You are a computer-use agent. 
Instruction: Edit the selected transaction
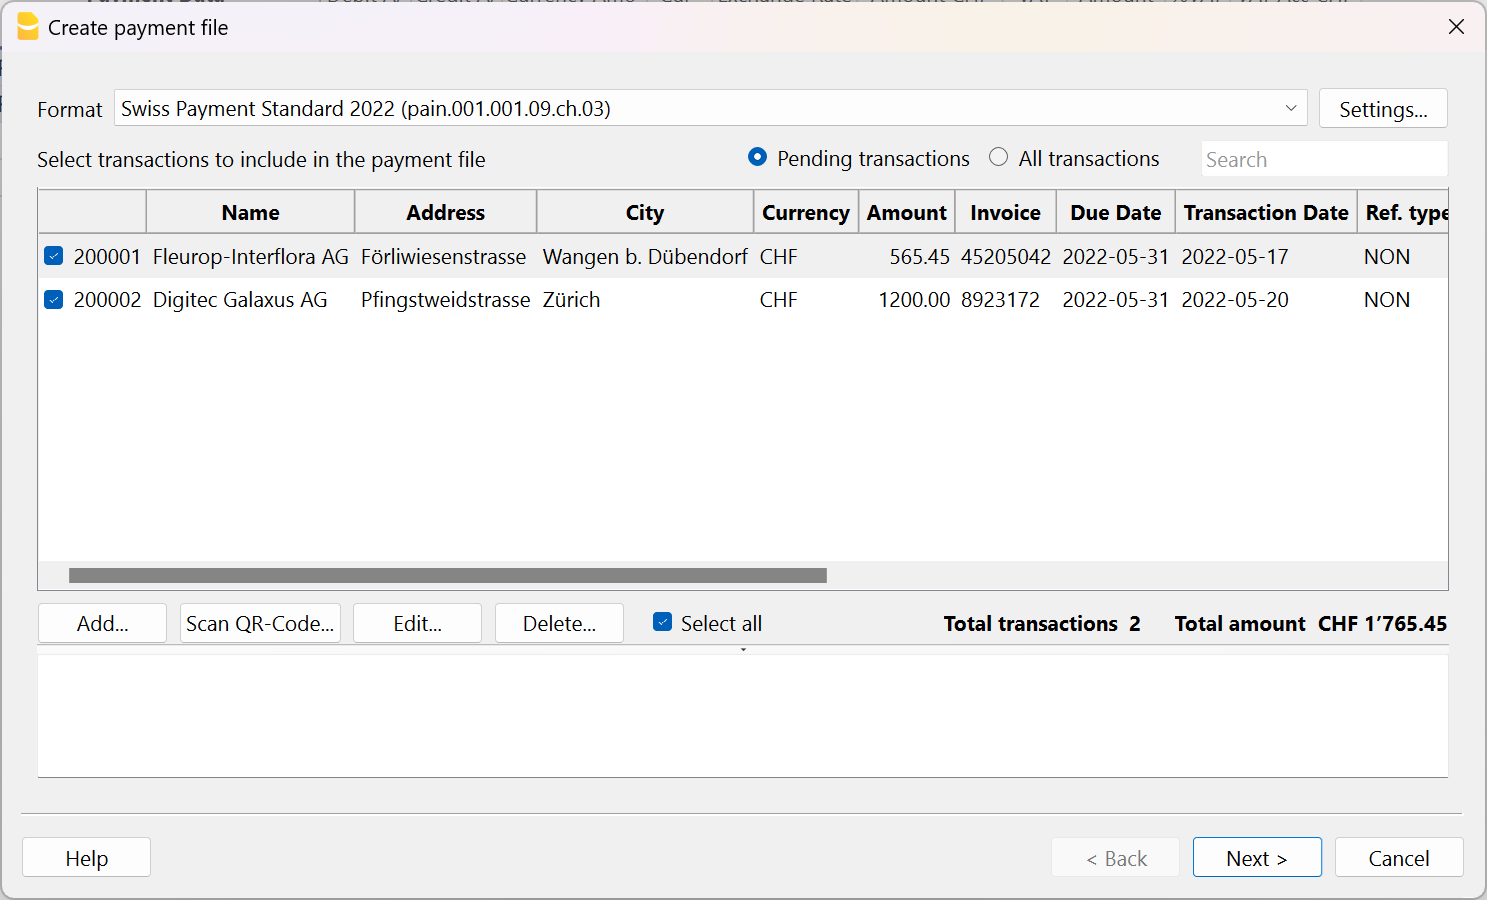click(417, 622)
